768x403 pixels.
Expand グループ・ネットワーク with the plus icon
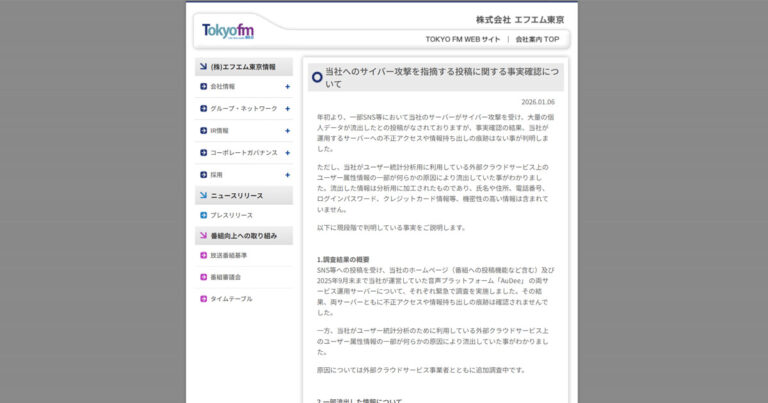point(287,109)
